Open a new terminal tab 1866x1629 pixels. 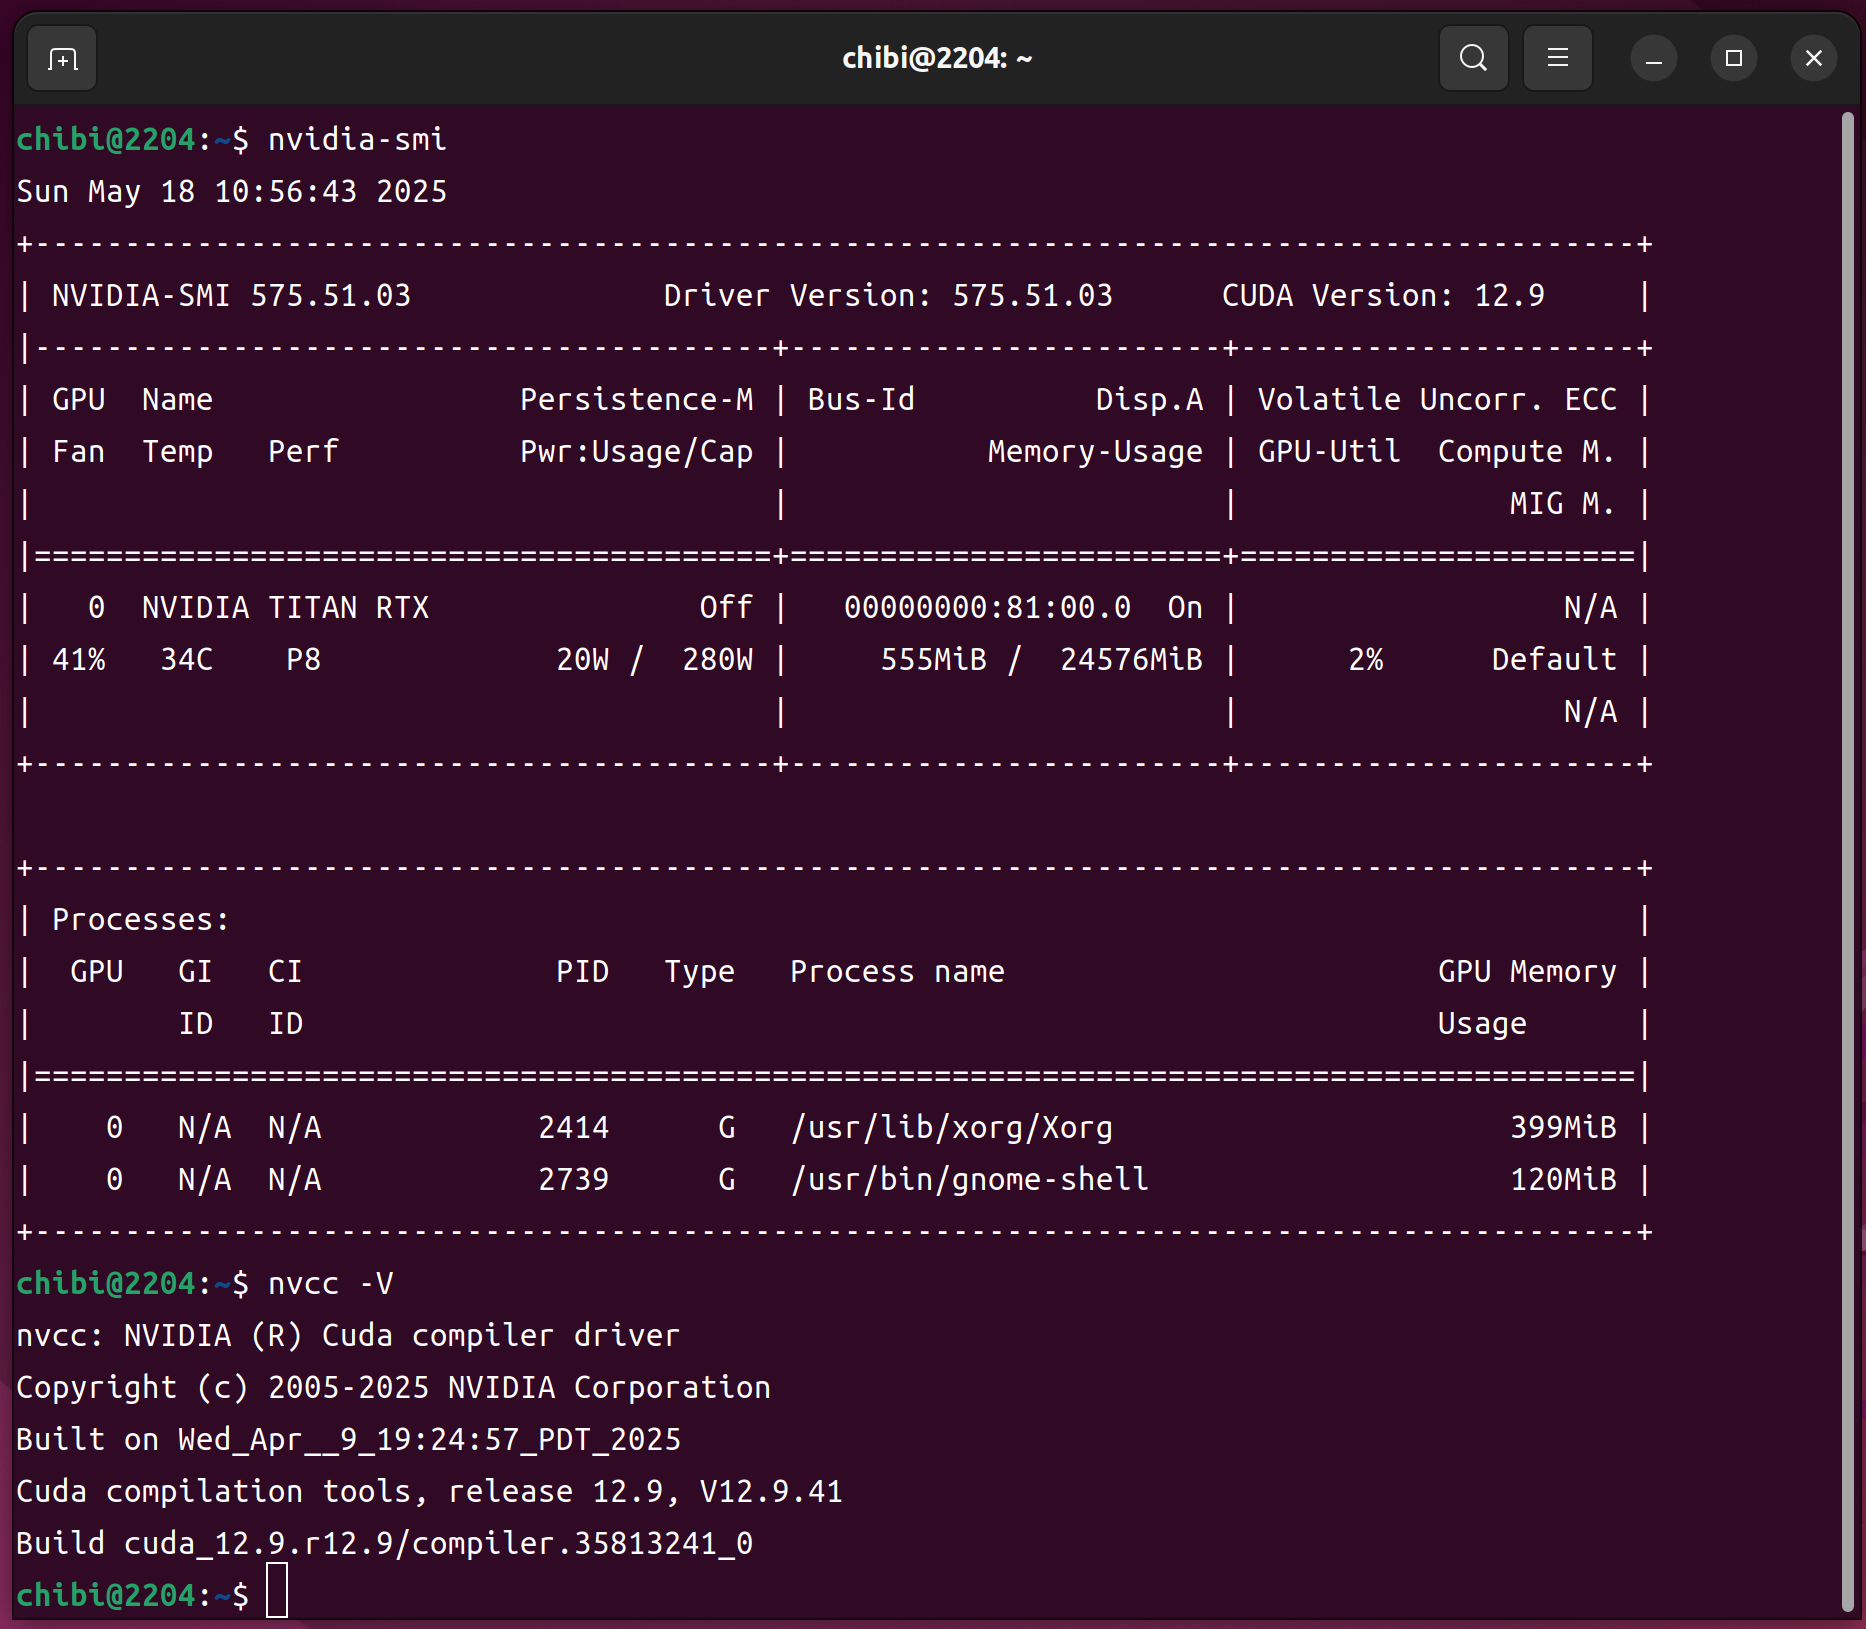pyautogui.click(x=62, y=59)
